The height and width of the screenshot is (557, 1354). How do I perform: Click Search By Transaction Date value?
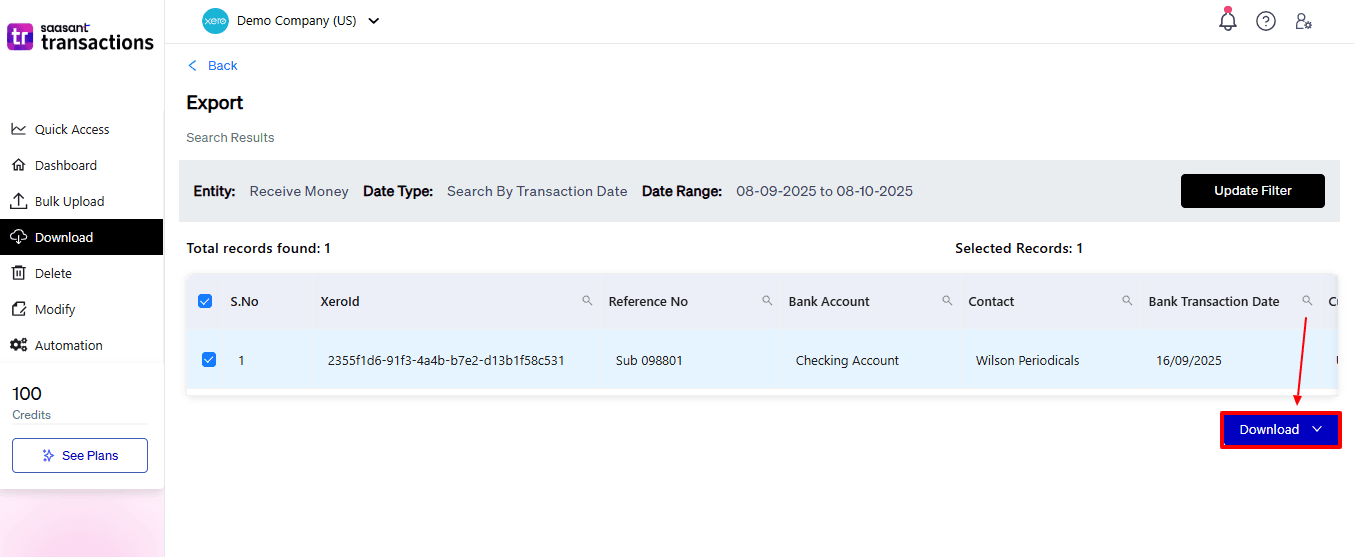[x=537, y=191]
